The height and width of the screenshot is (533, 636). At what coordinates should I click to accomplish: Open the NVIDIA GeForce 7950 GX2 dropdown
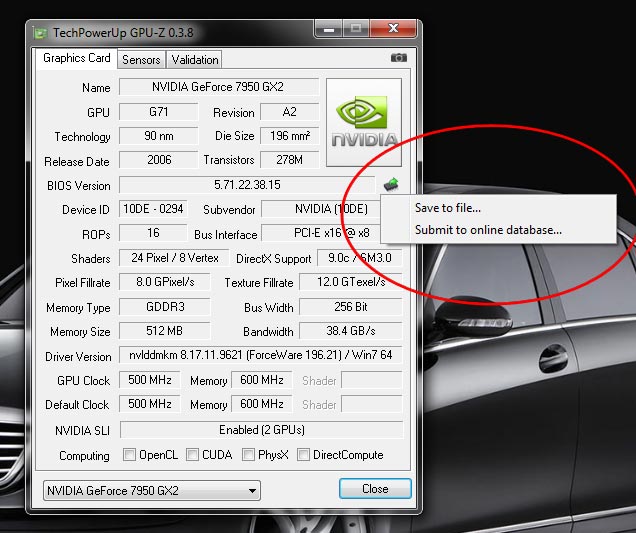pyautogui.click(x=152, y=490)
